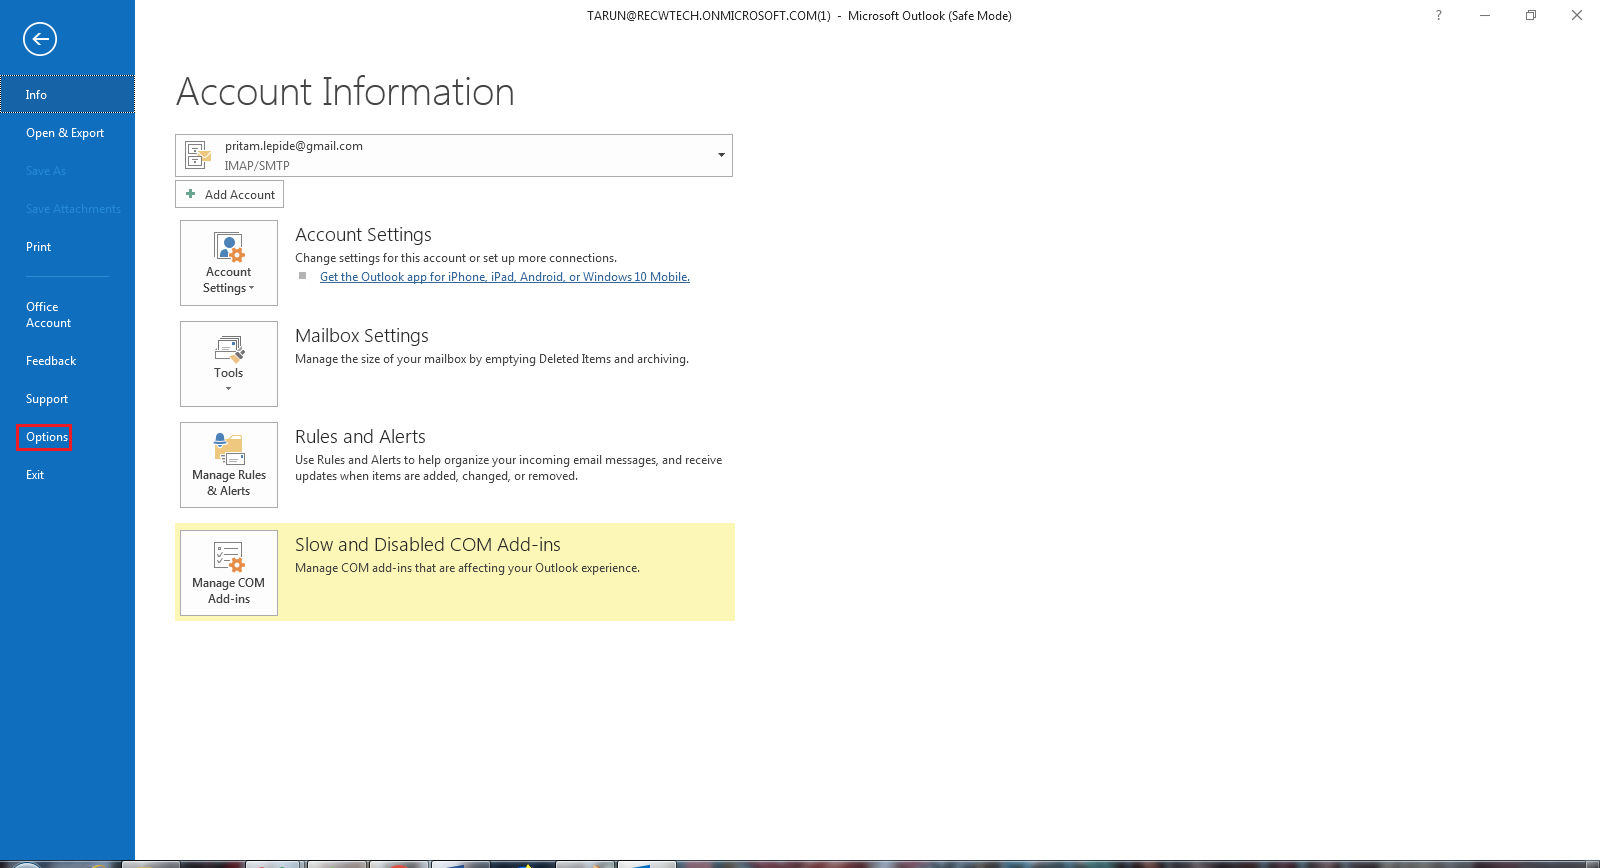This screenshot has width=1600, height=868.
Task: Go back using the circular arrow button
Action: click(40, 39)
